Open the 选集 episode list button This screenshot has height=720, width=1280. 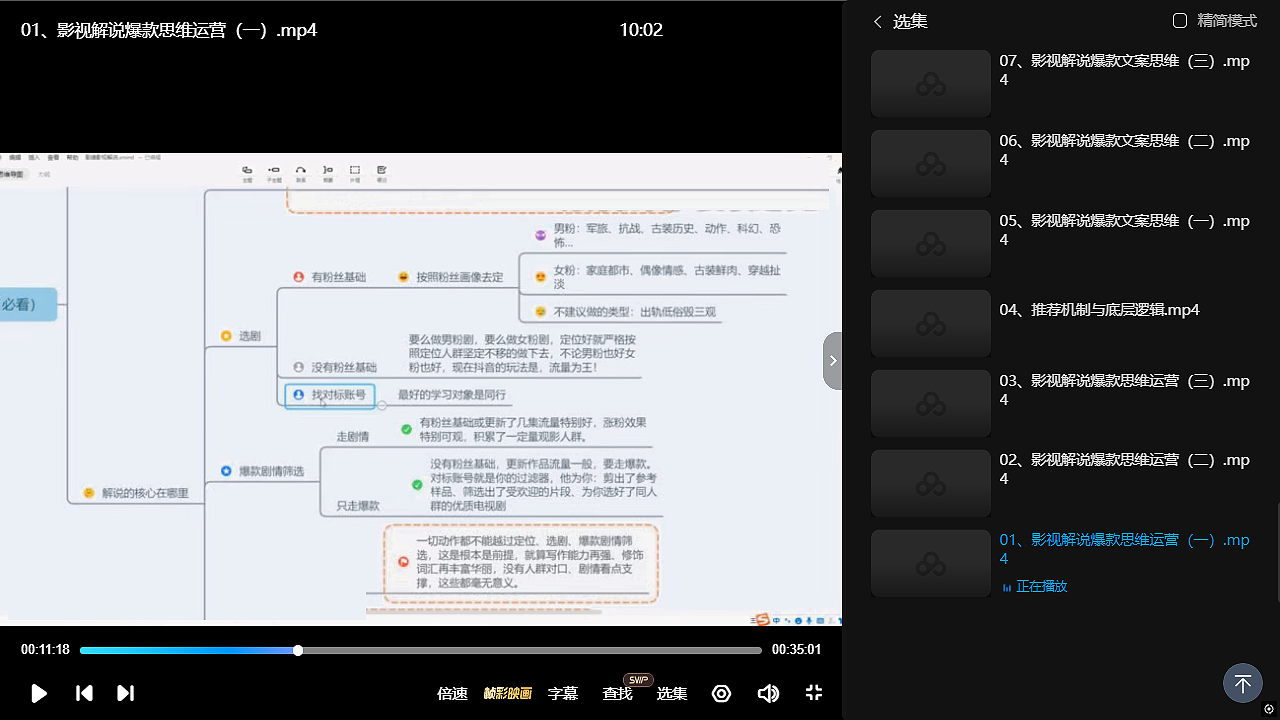coord(671,693)
